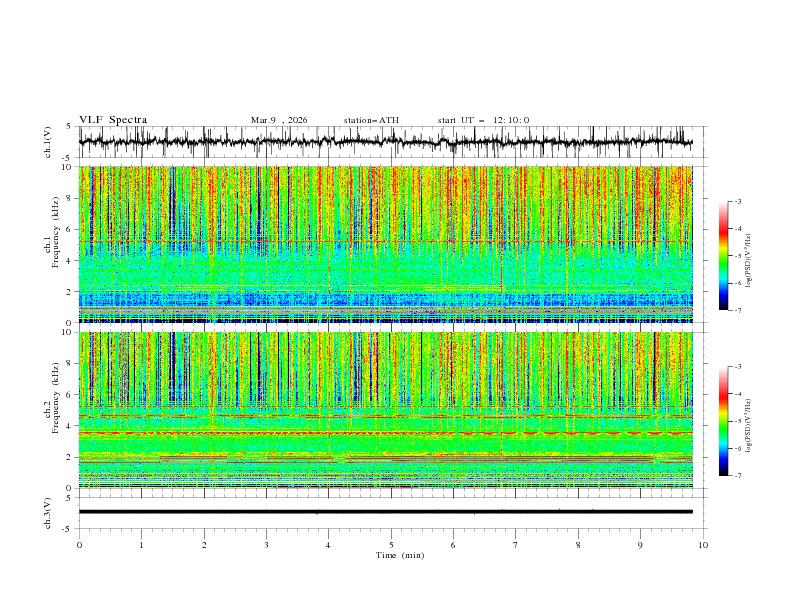Click the "2" tick on the Time axis

(204, 545)
